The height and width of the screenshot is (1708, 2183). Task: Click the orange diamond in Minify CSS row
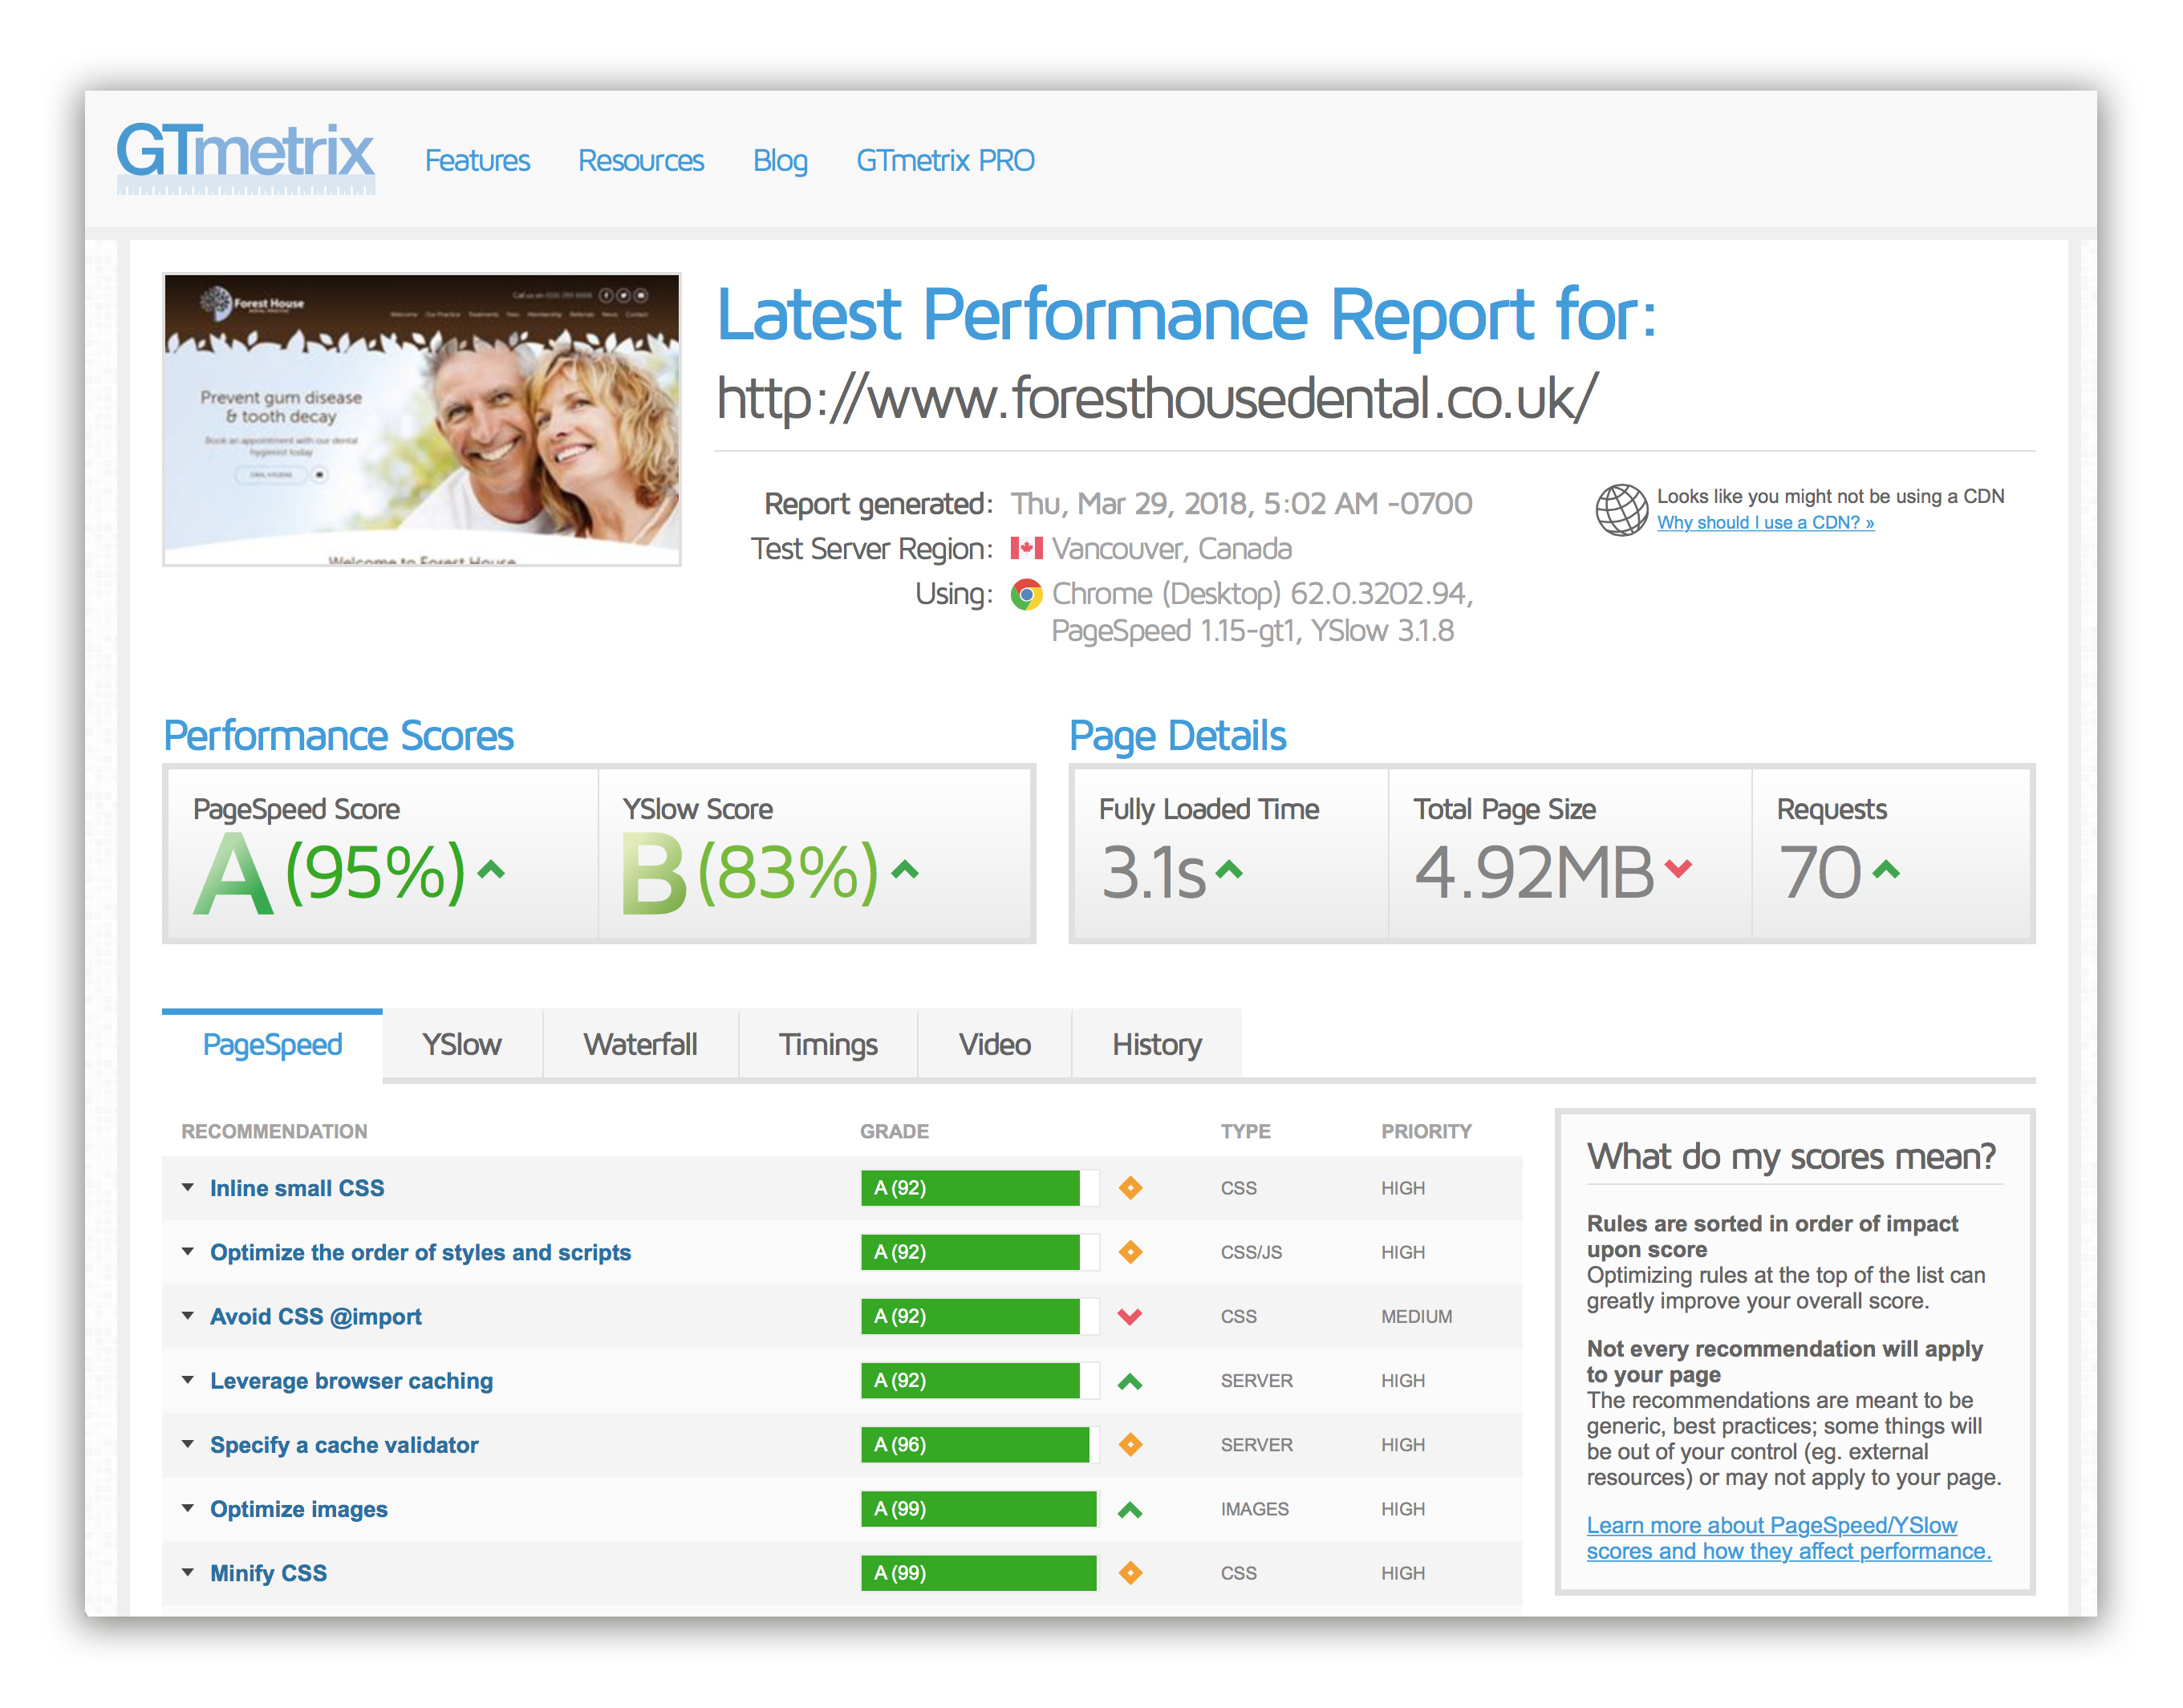click(x=1130, y=1573)
